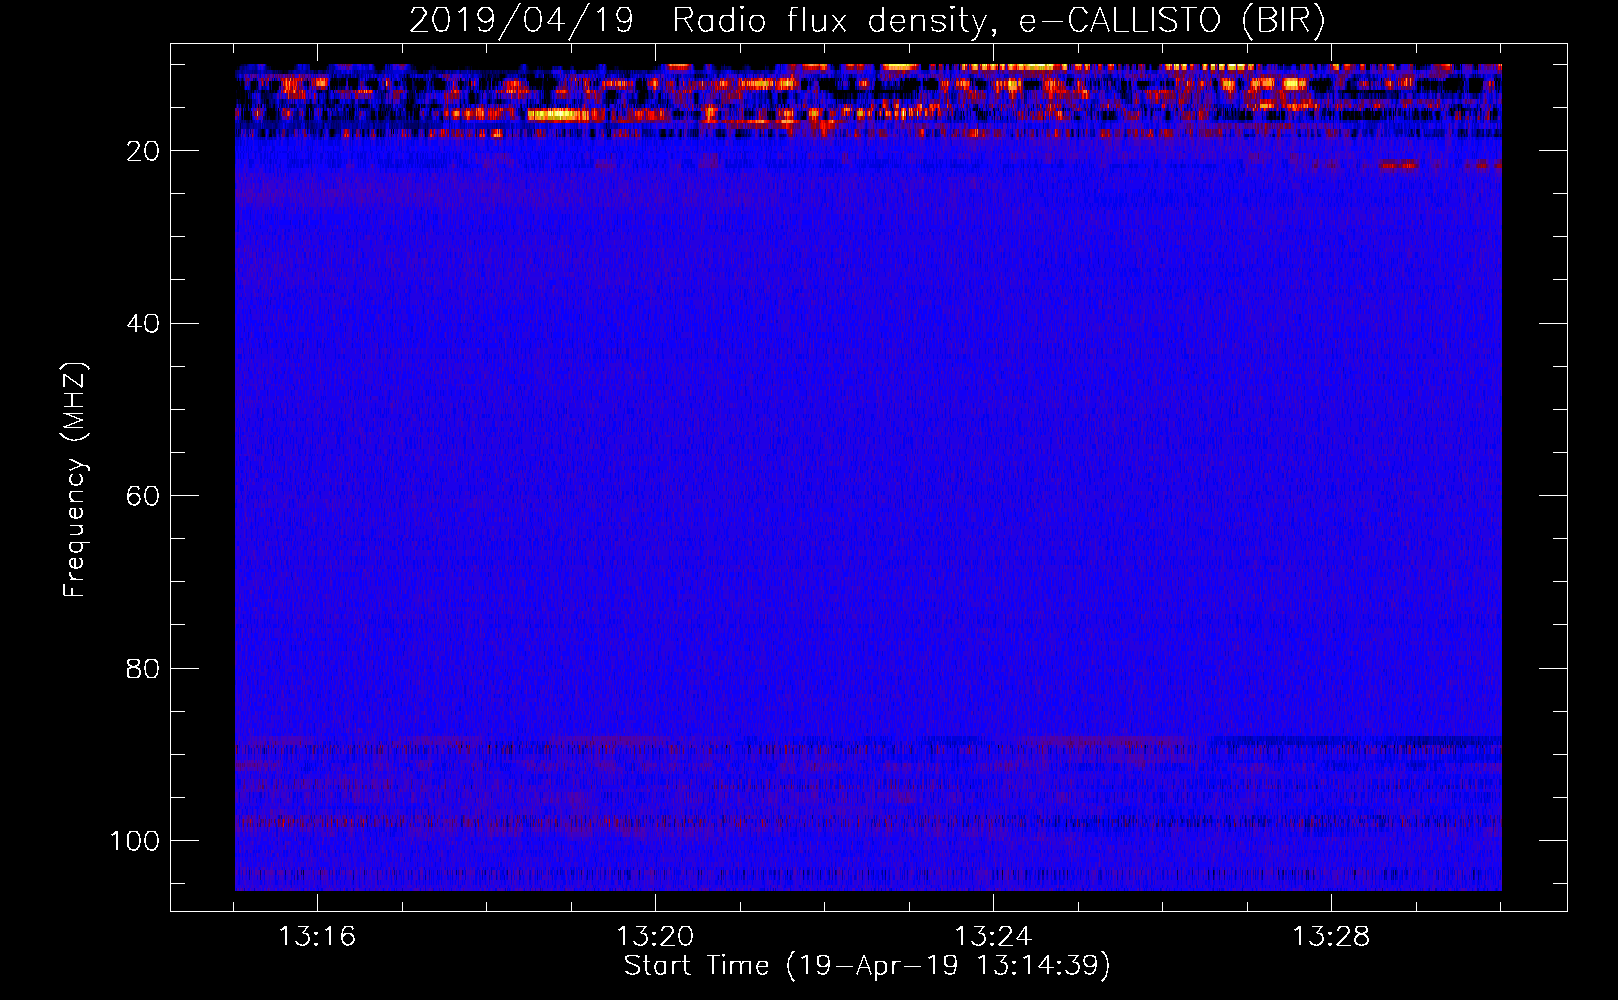Click the '13:16' time tick label
This screenshot has width=1618, height=1000.
point(317,937)
